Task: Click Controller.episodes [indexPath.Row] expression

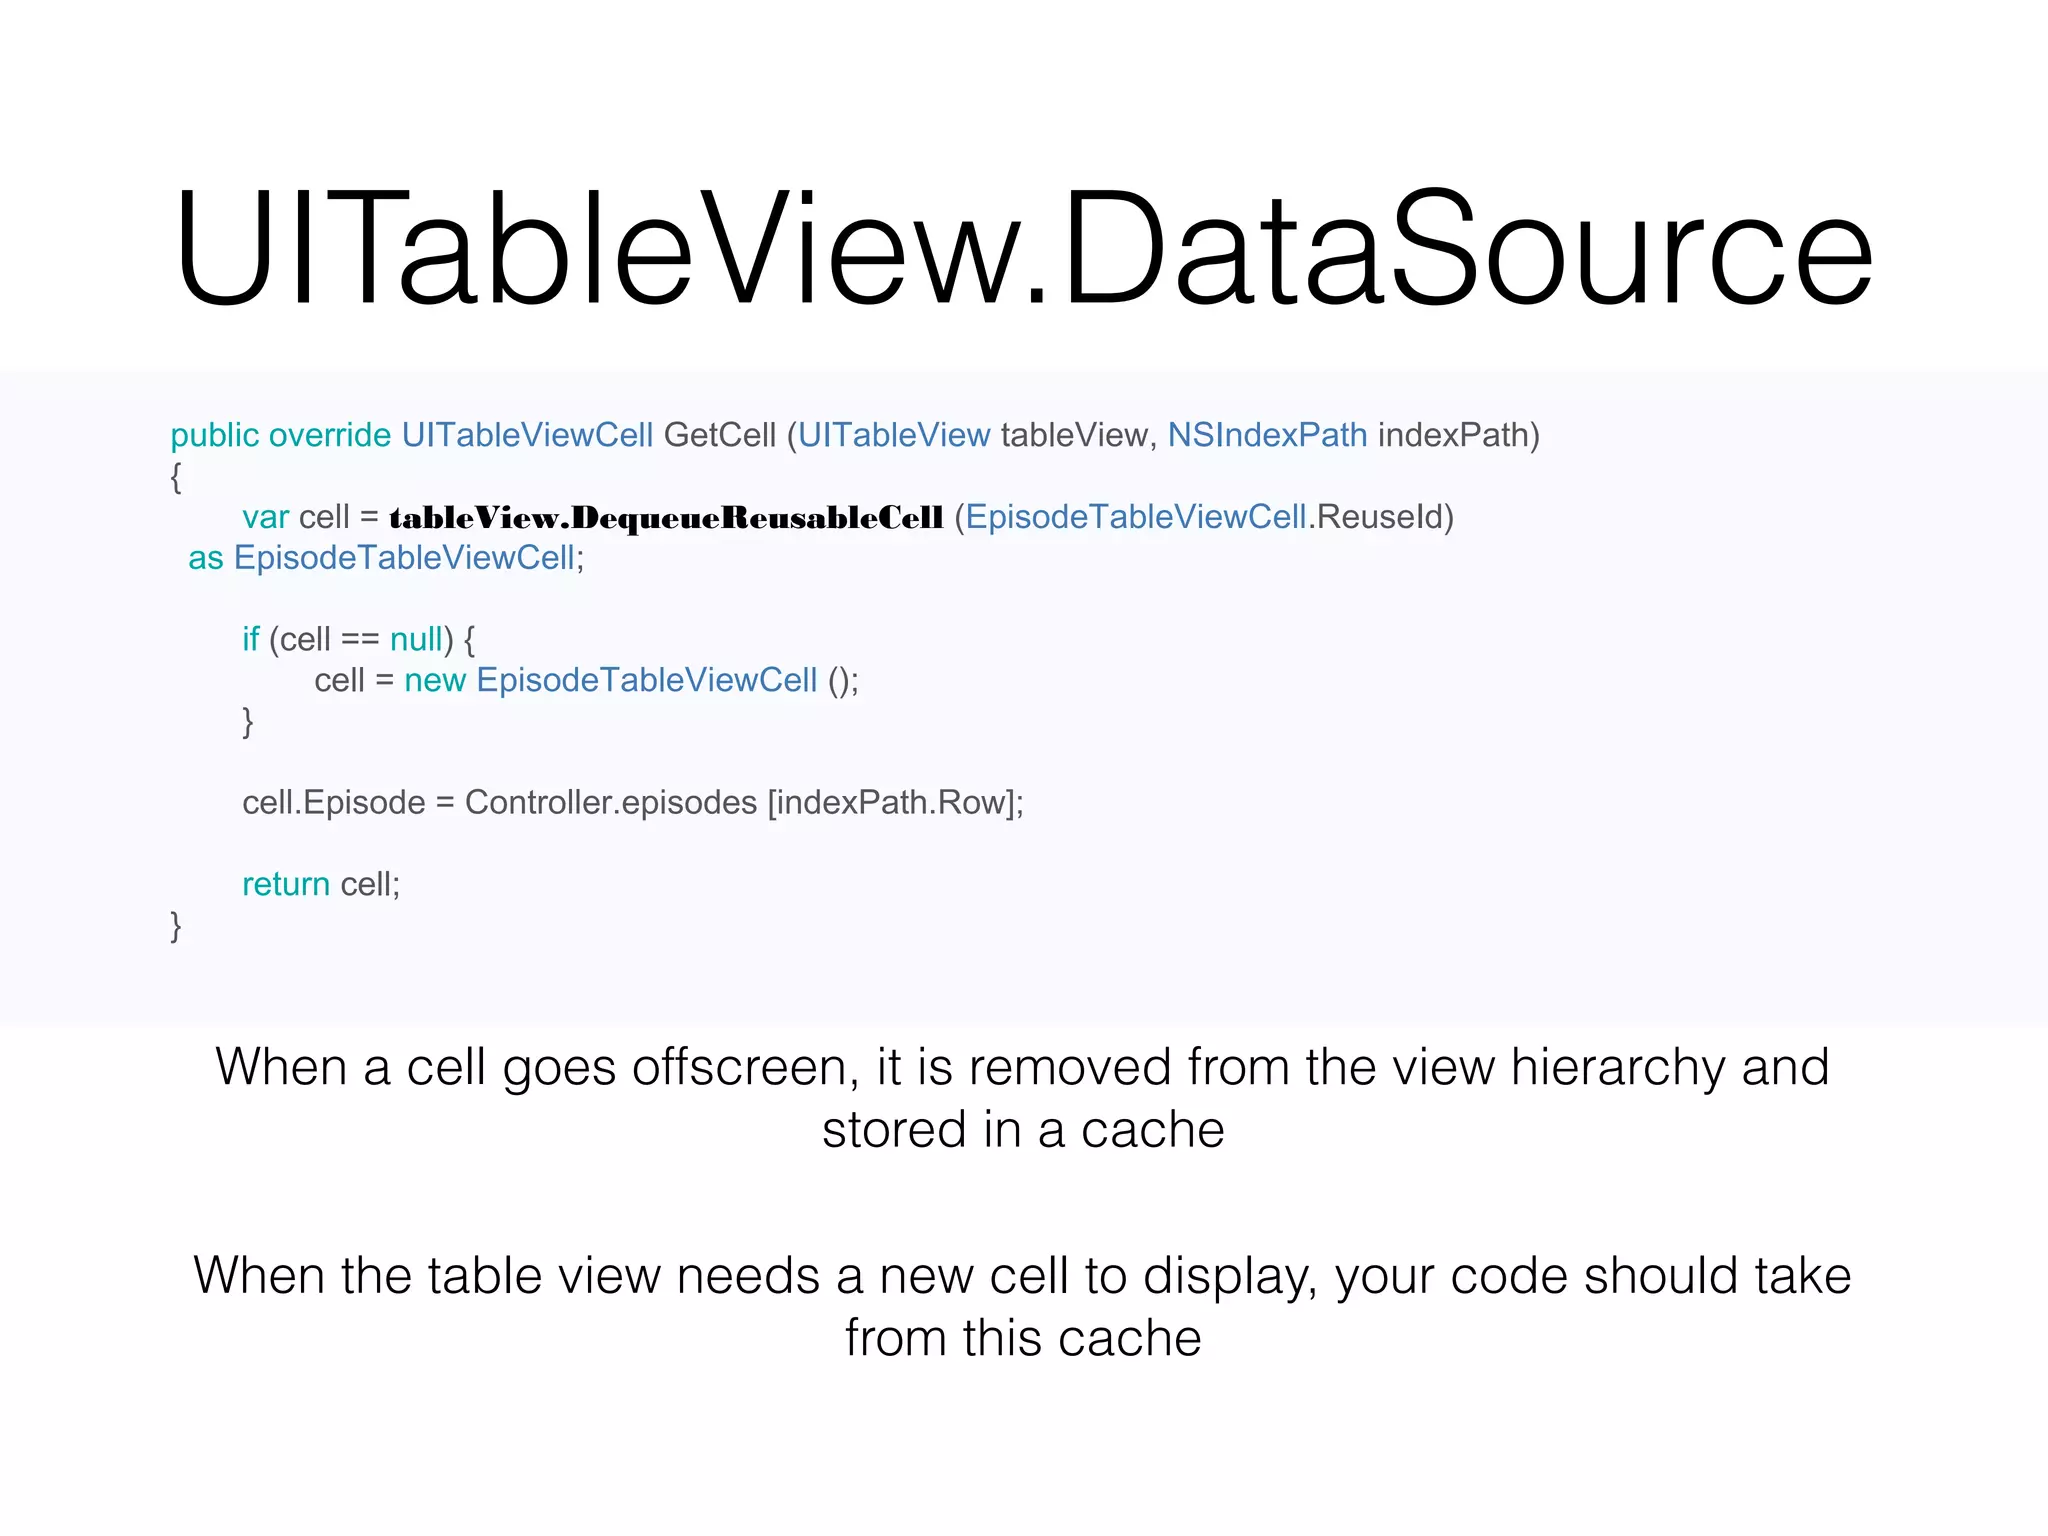Action: (x=745, y=802)
